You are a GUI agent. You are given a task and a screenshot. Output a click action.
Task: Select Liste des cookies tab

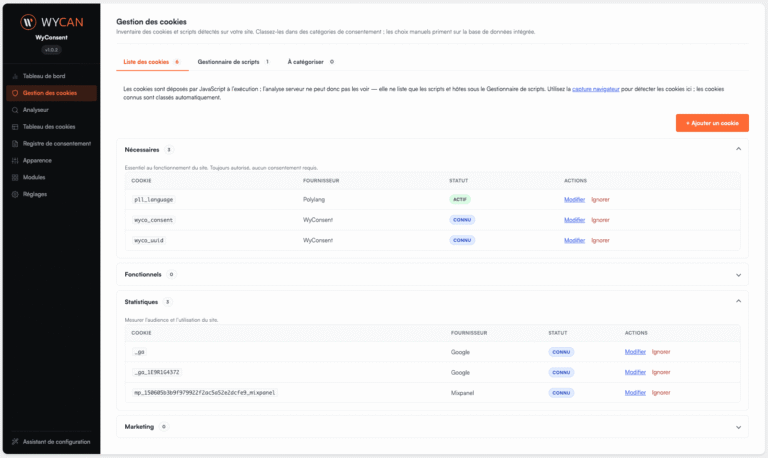point(152,62)
